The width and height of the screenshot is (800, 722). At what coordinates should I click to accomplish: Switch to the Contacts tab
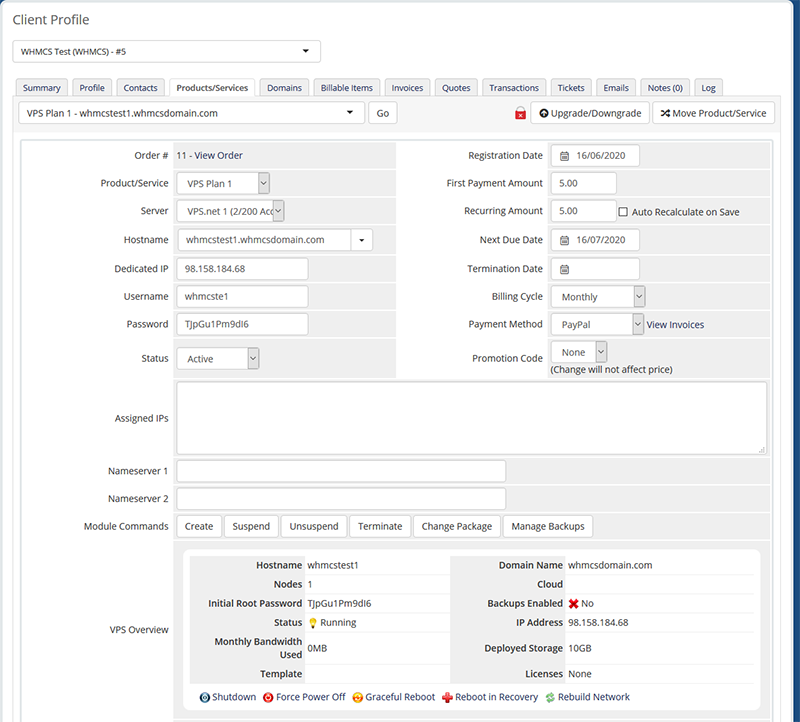coord(140,88)
